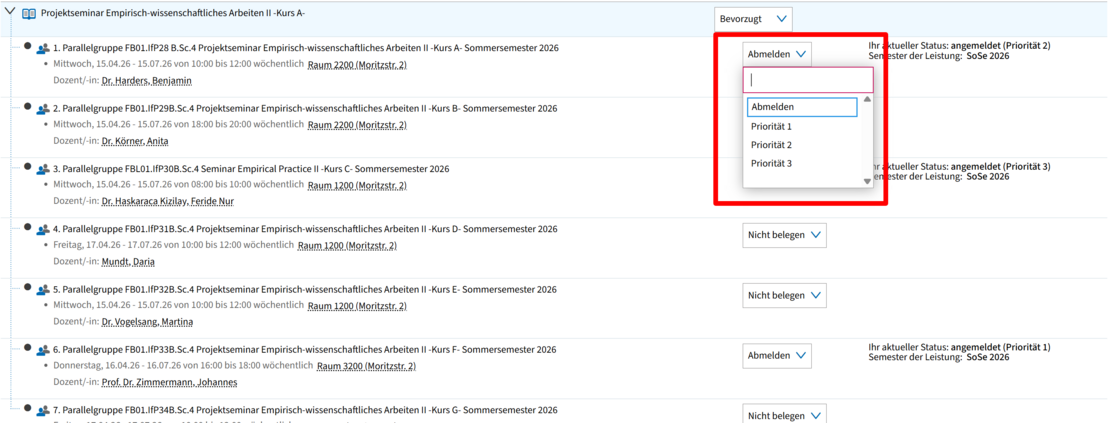
Task: Click the dropdown search input field
Action: click(x=808, y=80)
